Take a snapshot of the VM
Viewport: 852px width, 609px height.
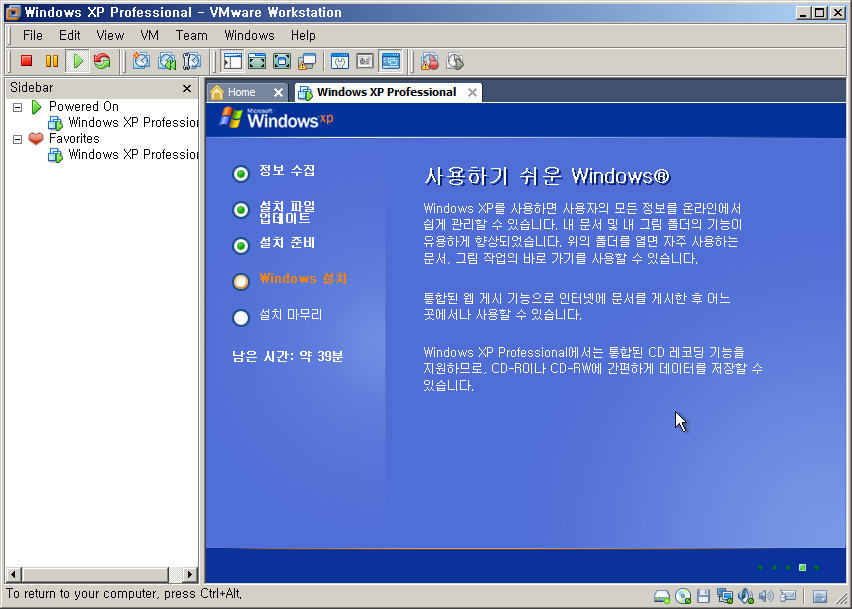click(141, 62)
